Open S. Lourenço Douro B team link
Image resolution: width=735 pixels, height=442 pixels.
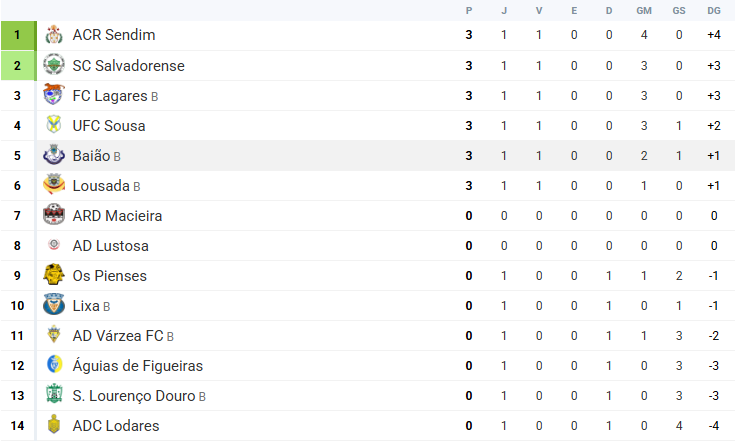tap(139, 396)
